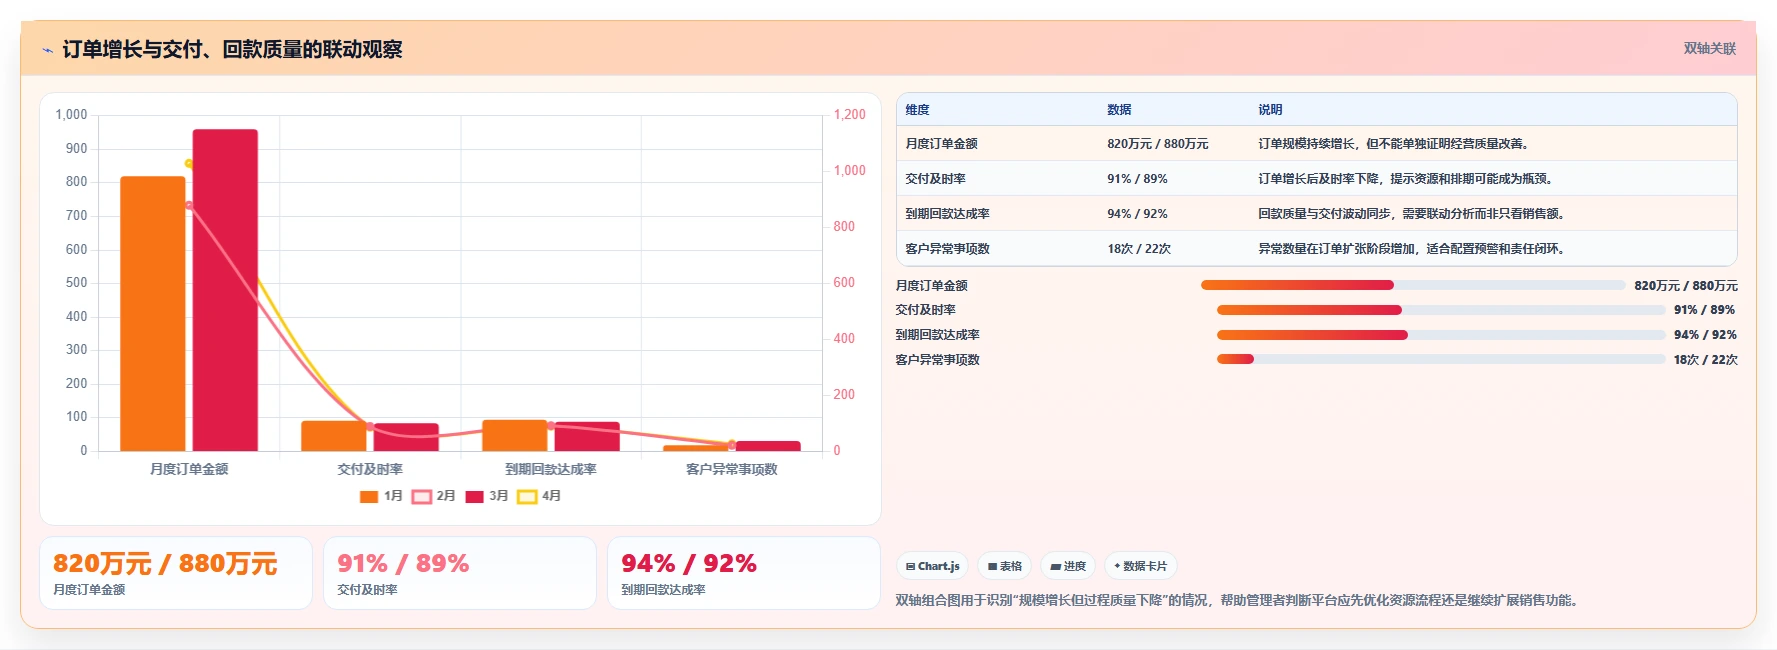Click the red bar for 客户异常事项数

click(768, 446)
